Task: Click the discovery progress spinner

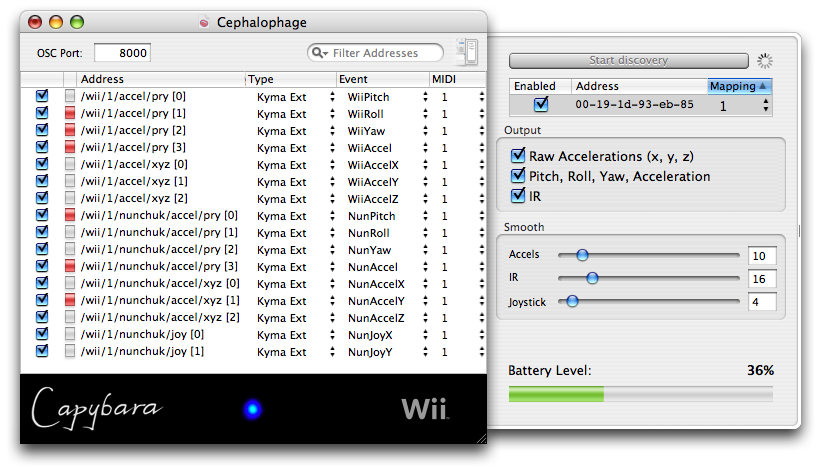Action: click(765, 61)
